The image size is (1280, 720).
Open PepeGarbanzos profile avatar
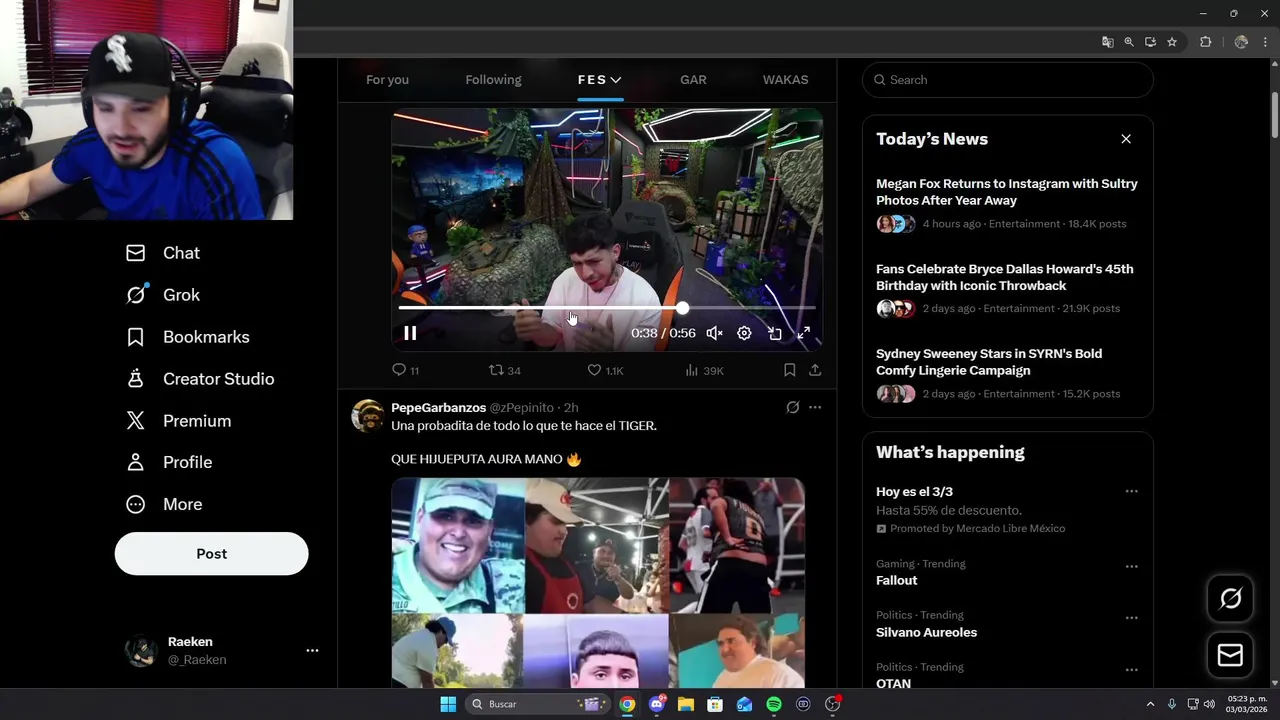coord(368,415)
